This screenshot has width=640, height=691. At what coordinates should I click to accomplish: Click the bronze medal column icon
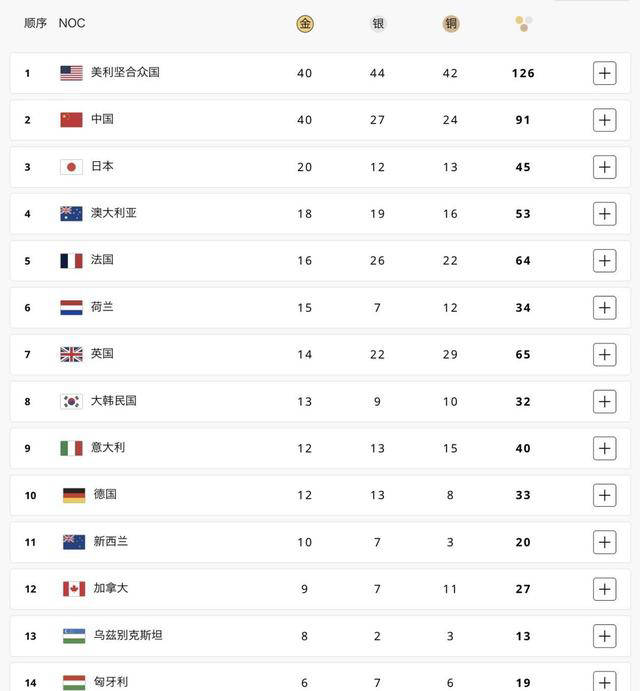(451, 23)
